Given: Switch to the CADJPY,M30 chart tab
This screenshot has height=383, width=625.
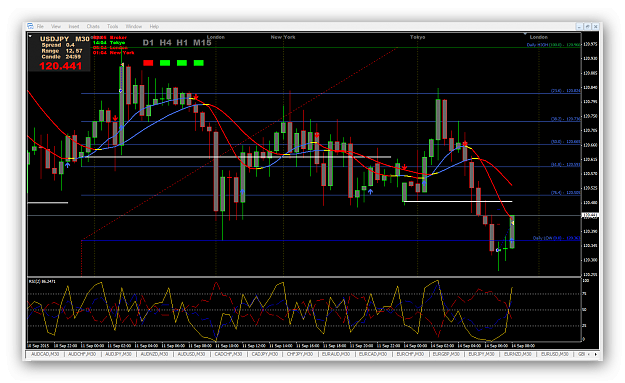Looking at the screenshot, I should pyautogui.click(x=265, y=354).
